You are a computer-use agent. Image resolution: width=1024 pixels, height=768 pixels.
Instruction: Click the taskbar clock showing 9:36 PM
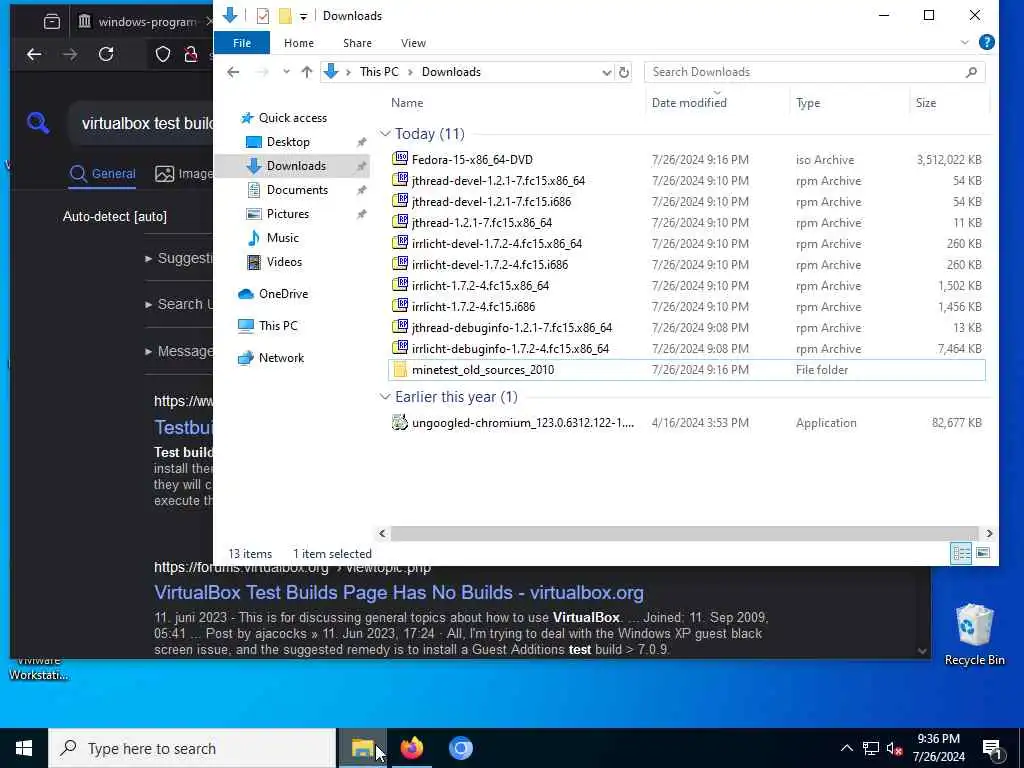[x=938, y=748]
